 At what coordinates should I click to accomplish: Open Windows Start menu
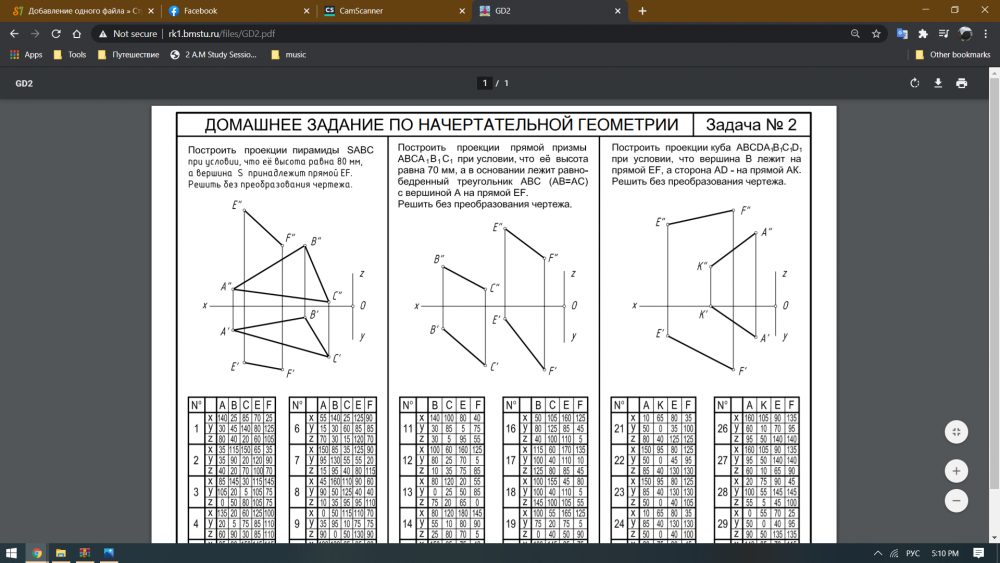[11, 553]
